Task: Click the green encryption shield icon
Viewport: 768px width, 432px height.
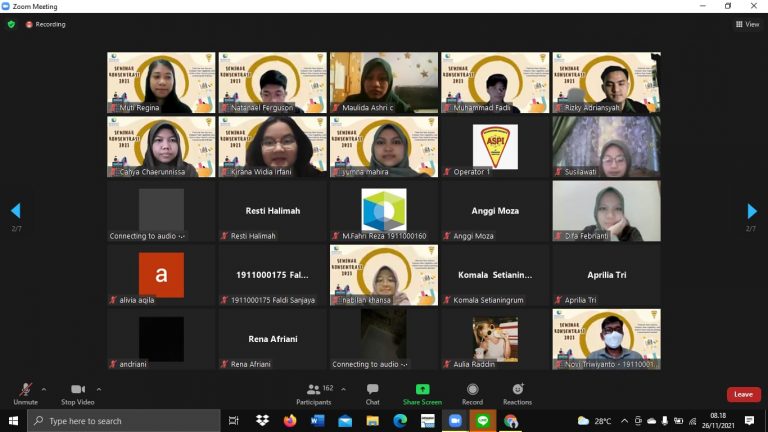Action: pyautogui.click(x=11, y=24)
